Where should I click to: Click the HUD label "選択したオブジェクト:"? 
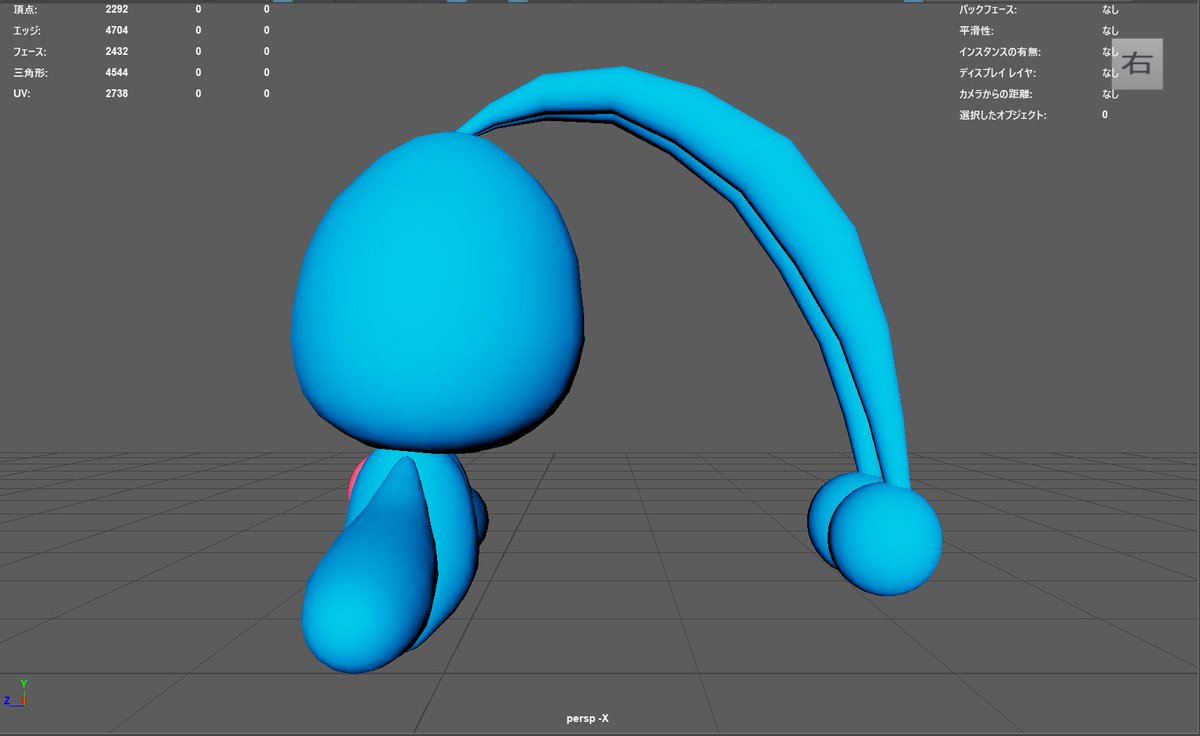pos(1003,115)
